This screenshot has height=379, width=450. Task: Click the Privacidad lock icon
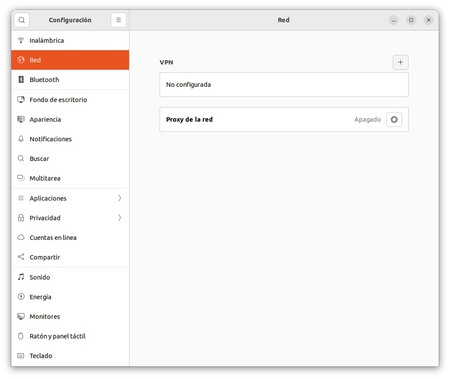pos(21,218)
